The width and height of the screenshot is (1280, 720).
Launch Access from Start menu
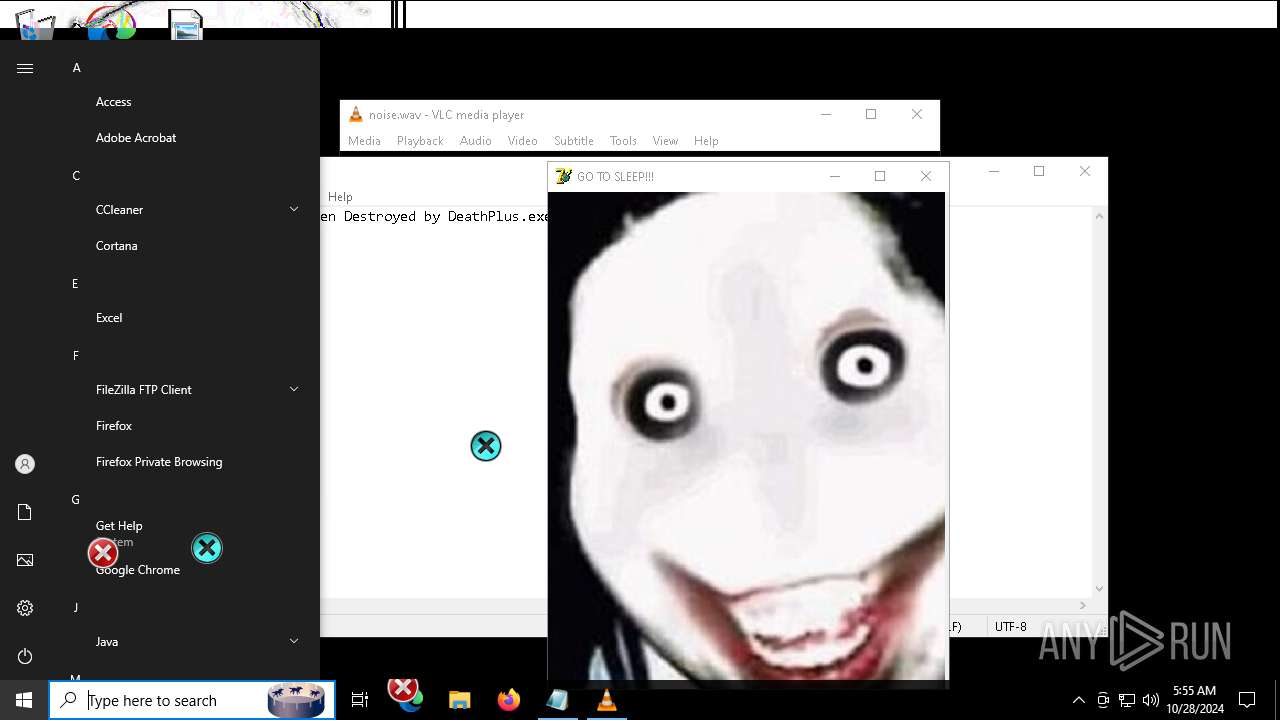114,102
